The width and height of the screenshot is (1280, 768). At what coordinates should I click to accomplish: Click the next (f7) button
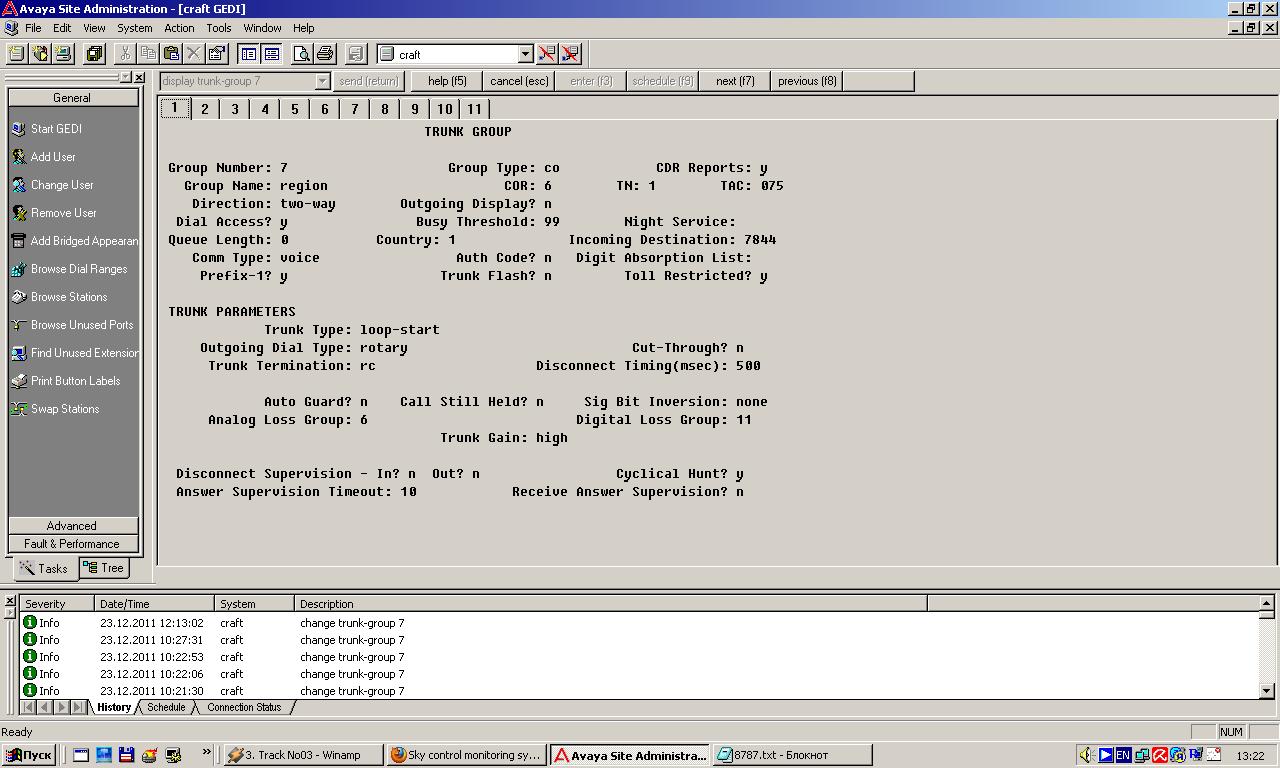click(735, 81)
